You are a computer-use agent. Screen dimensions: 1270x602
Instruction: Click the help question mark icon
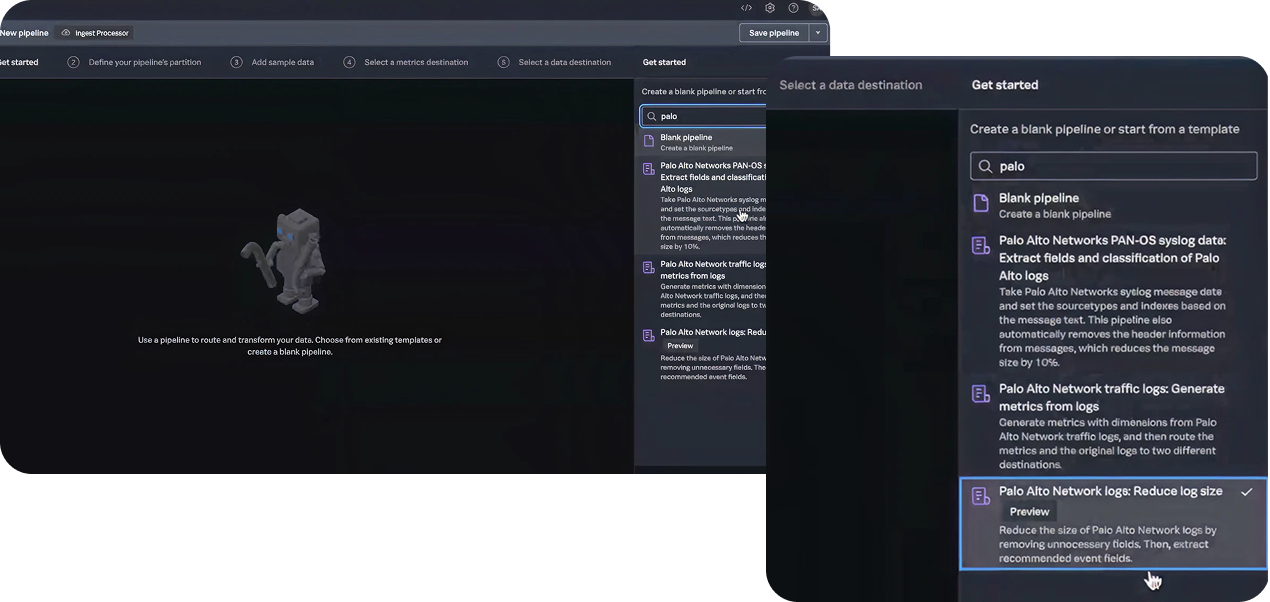tap(793, 8)
